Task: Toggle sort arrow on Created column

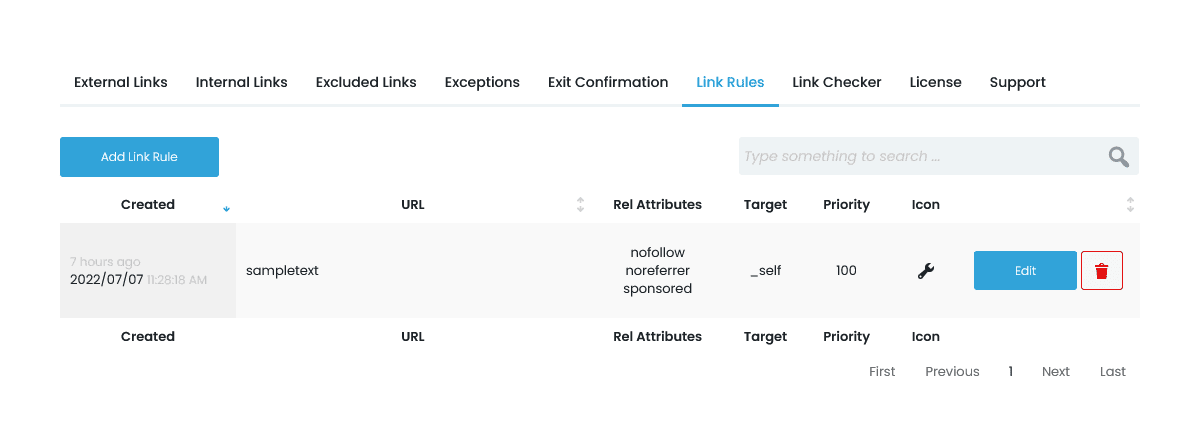Action: [x=227, y=208]
